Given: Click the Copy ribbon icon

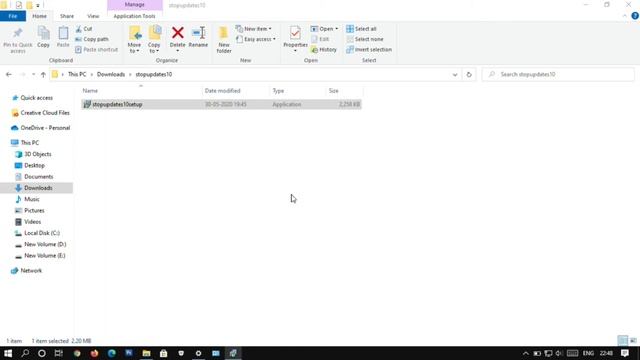Looking at the screenshot, I should point(43,33).
